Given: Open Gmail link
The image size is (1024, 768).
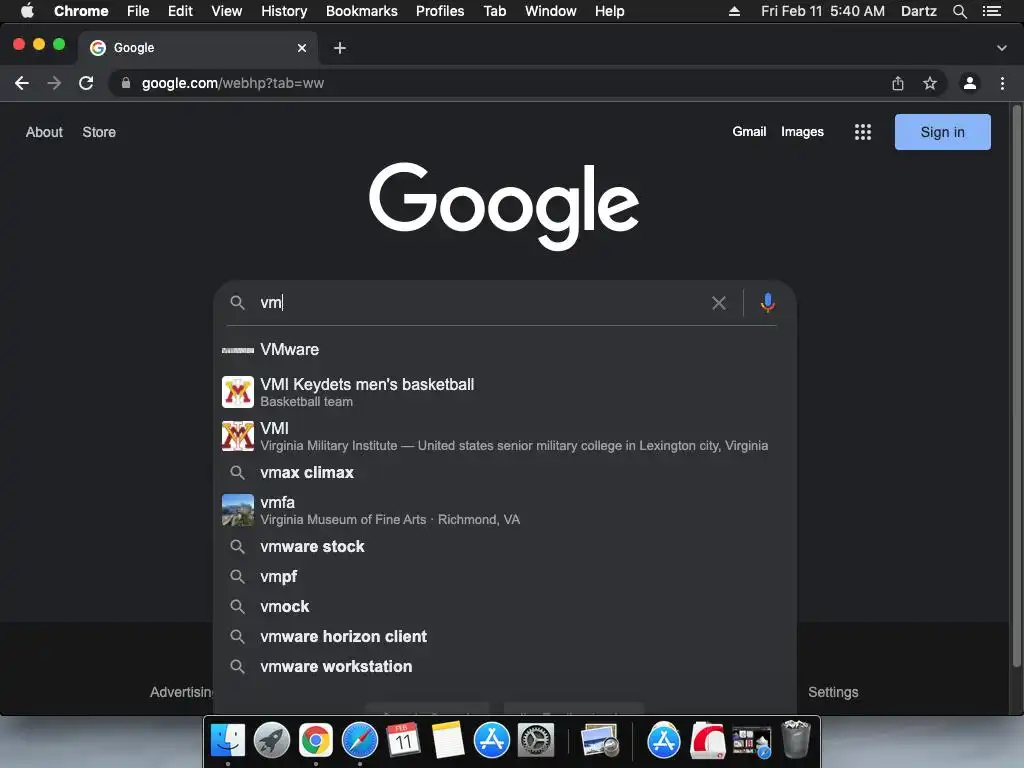Looking at the screenshot, I should point(749,131).
